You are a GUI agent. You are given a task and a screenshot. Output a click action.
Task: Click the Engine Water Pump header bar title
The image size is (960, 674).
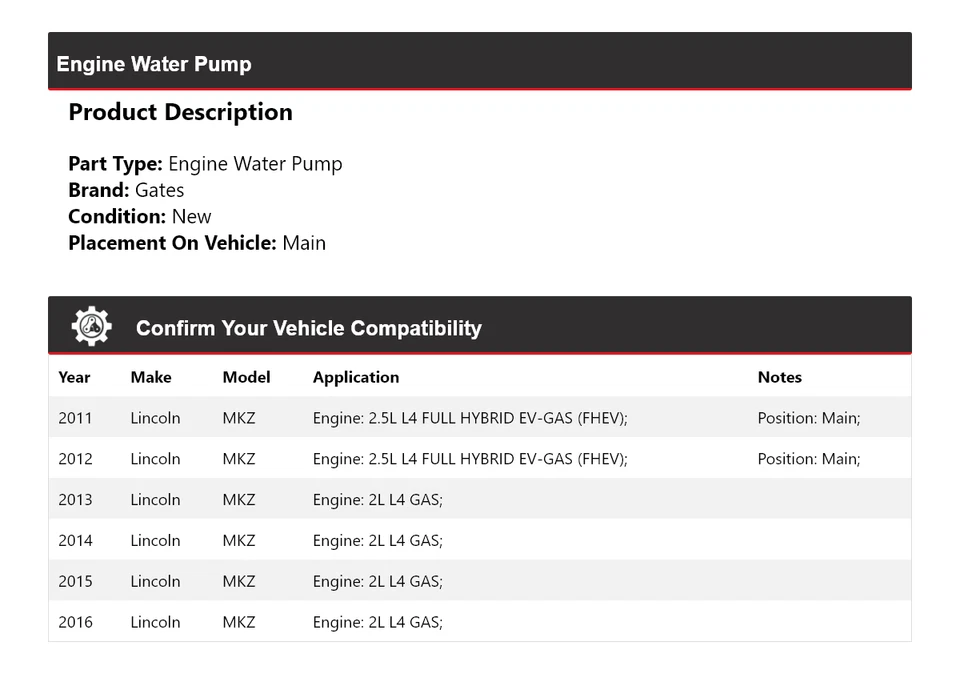tap(154, 64)
